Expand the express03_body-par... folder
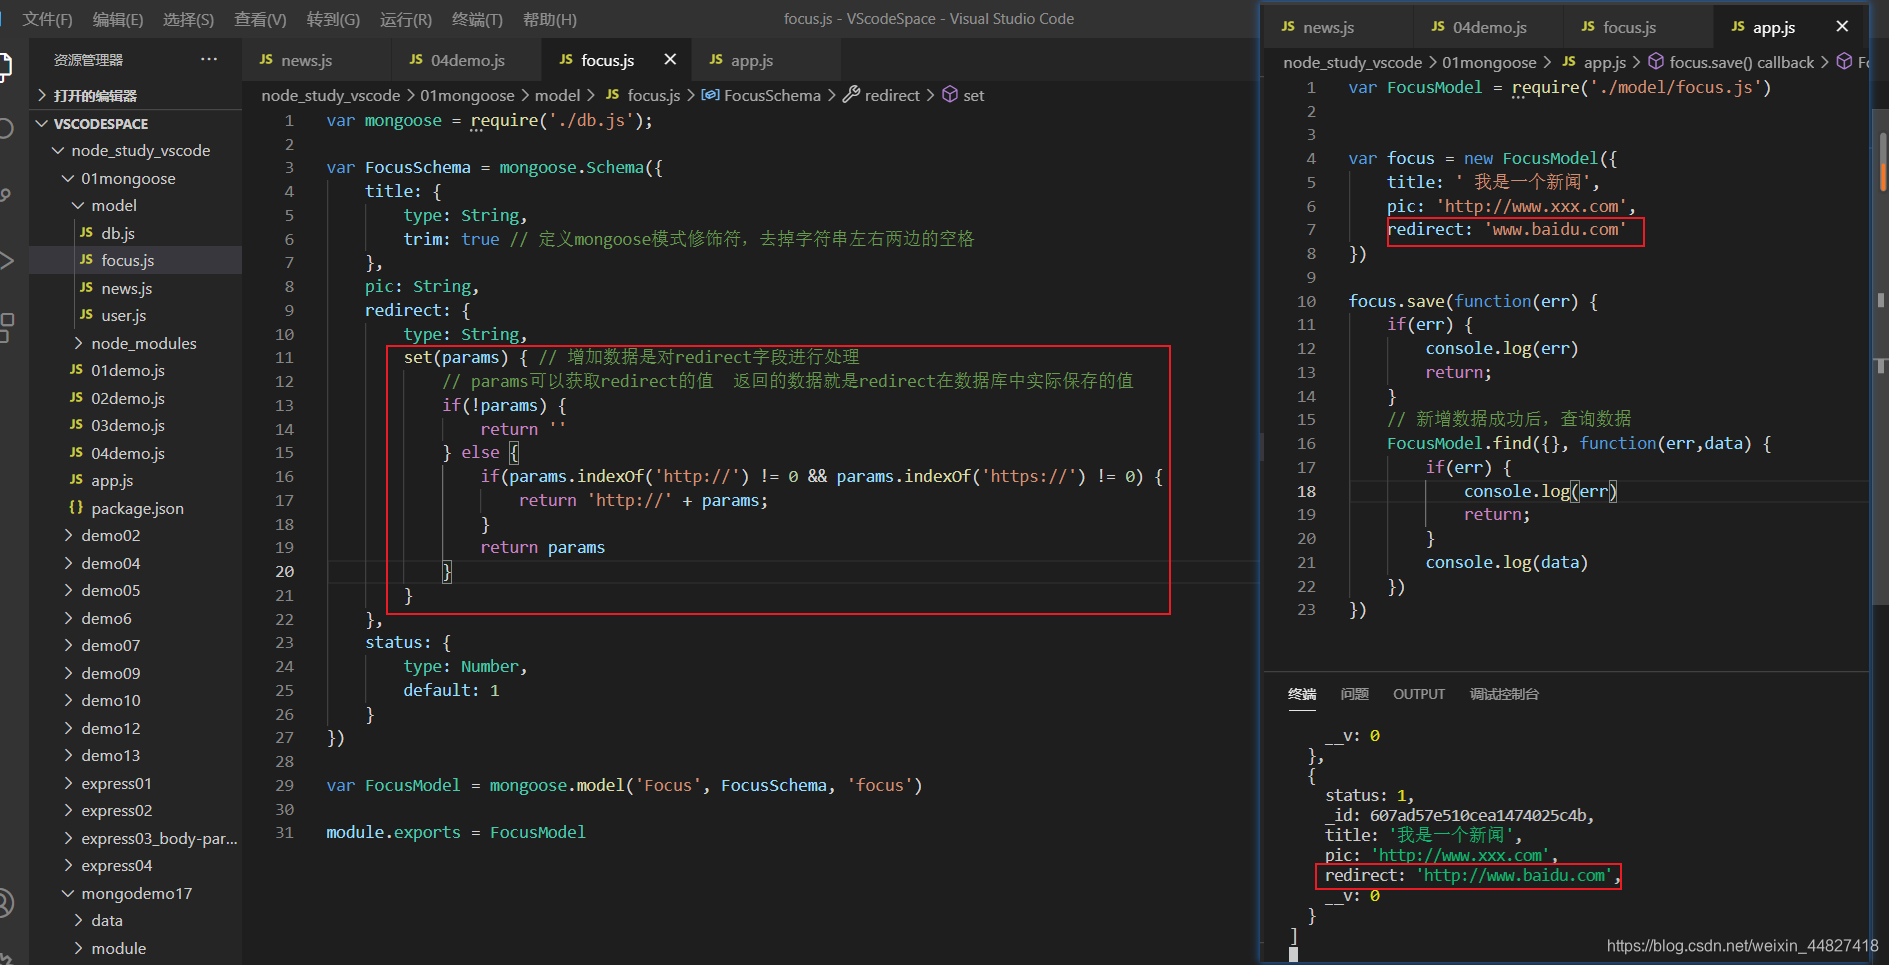 click(136, 838)
